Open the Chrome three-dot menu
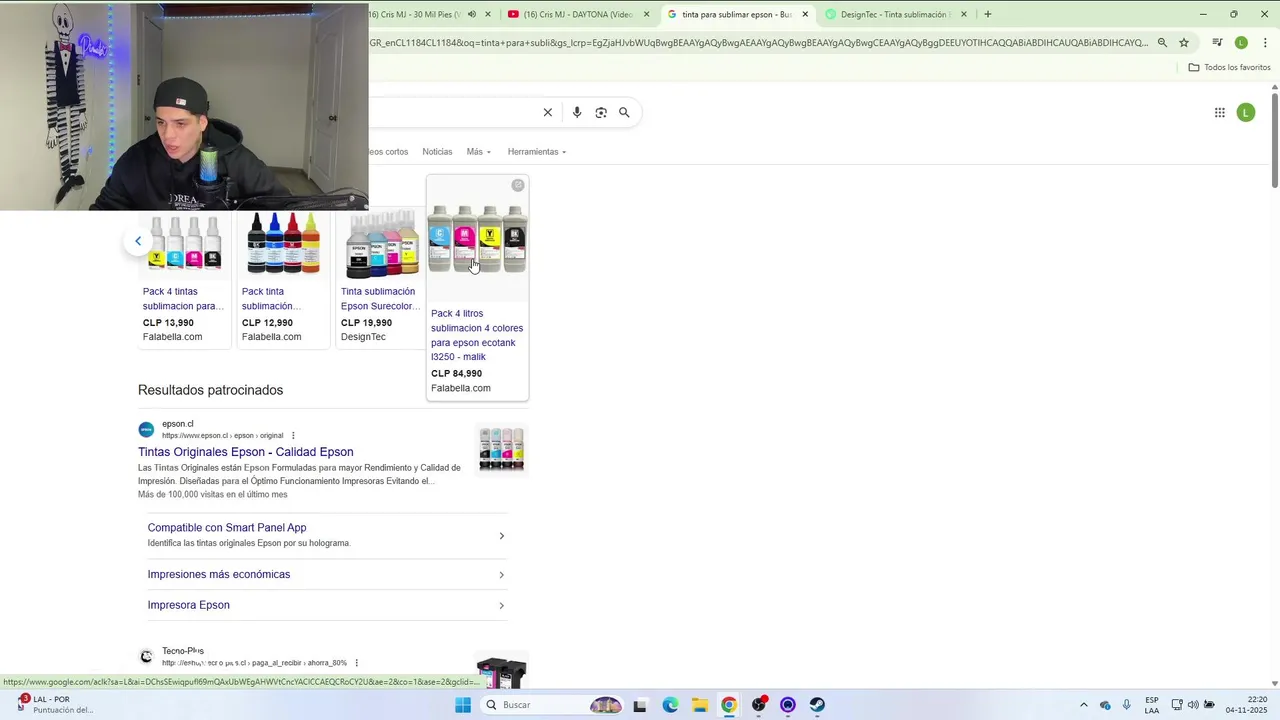The height and width of the screenshot is (720, 1280). coord(1265,43)
